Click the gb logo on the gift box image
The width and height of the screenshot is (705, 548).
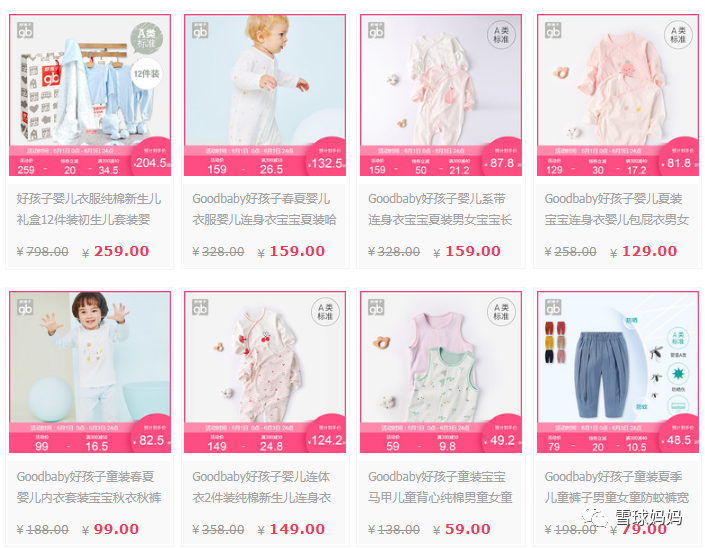tap(25, 31)
